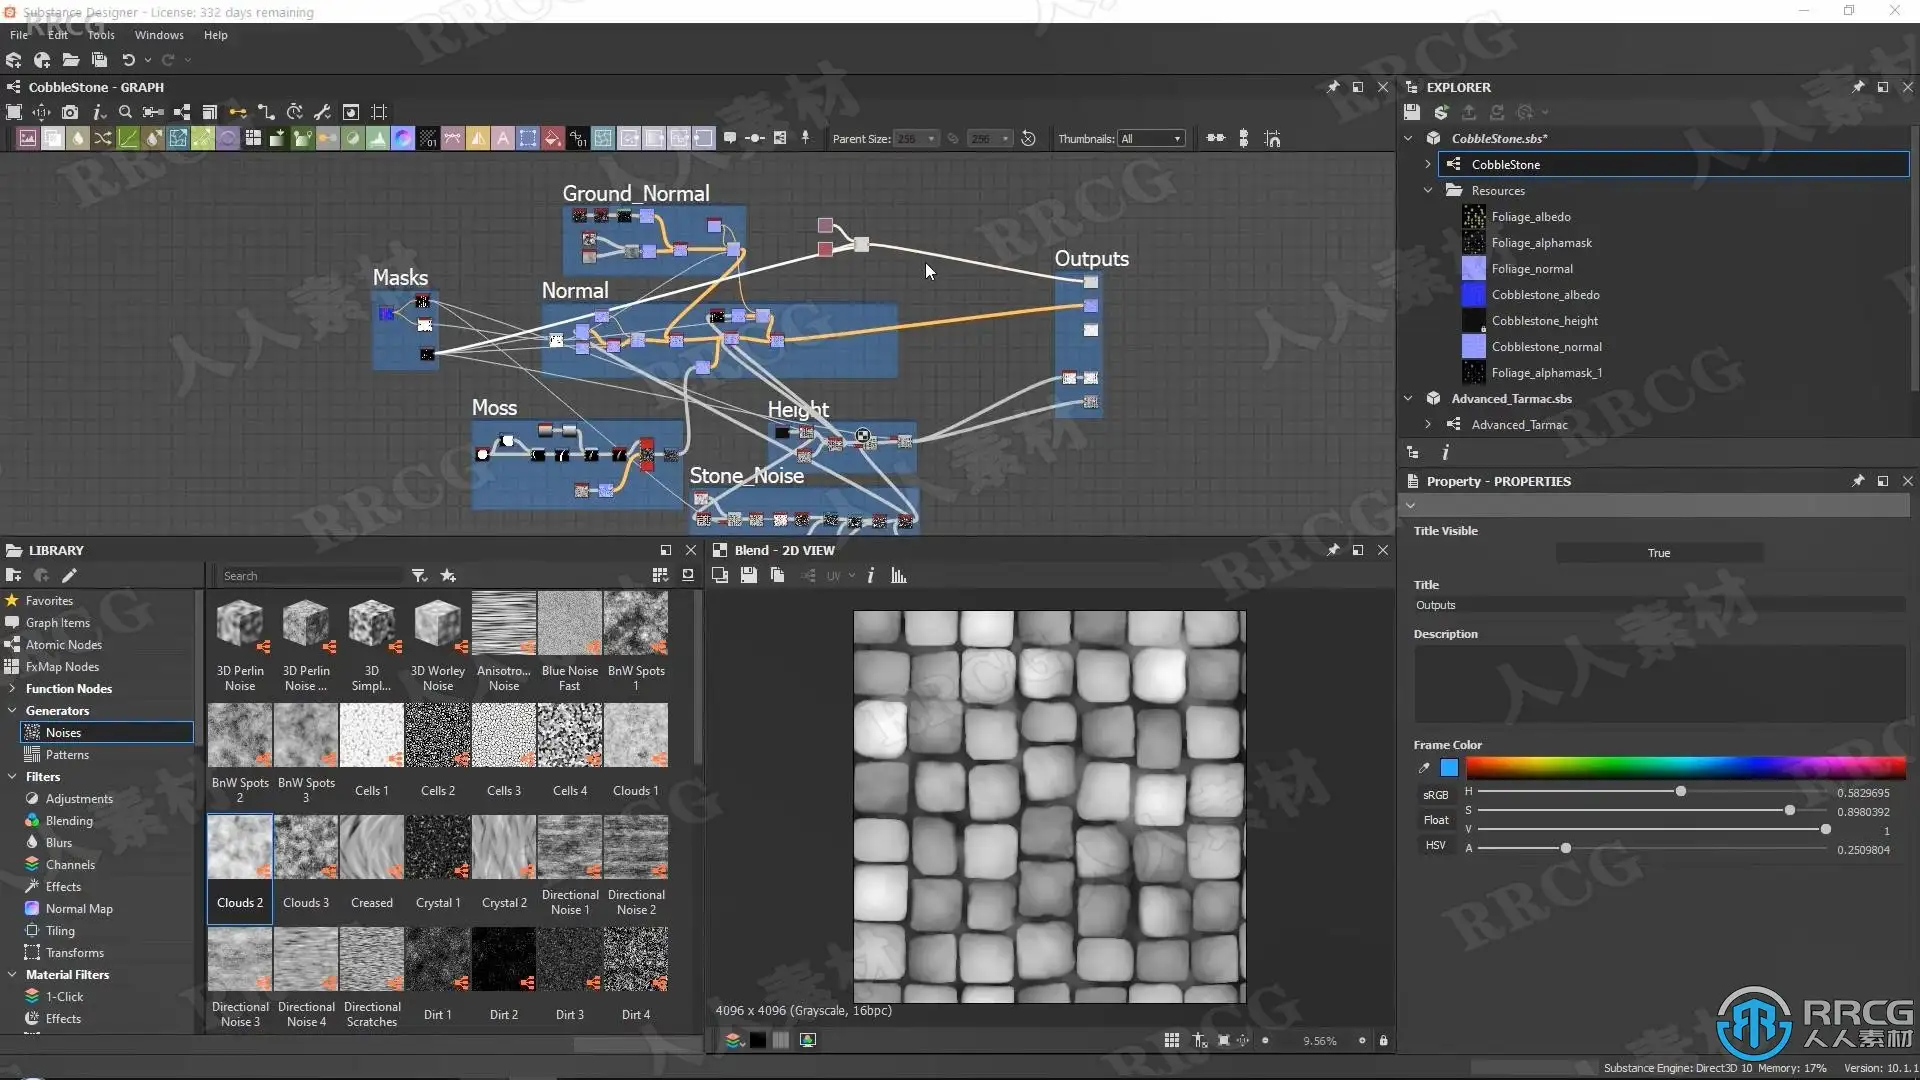1920x1080 pixels.
Task: Click the Library filter funnel icon
Action: click(x=419, y=576)
